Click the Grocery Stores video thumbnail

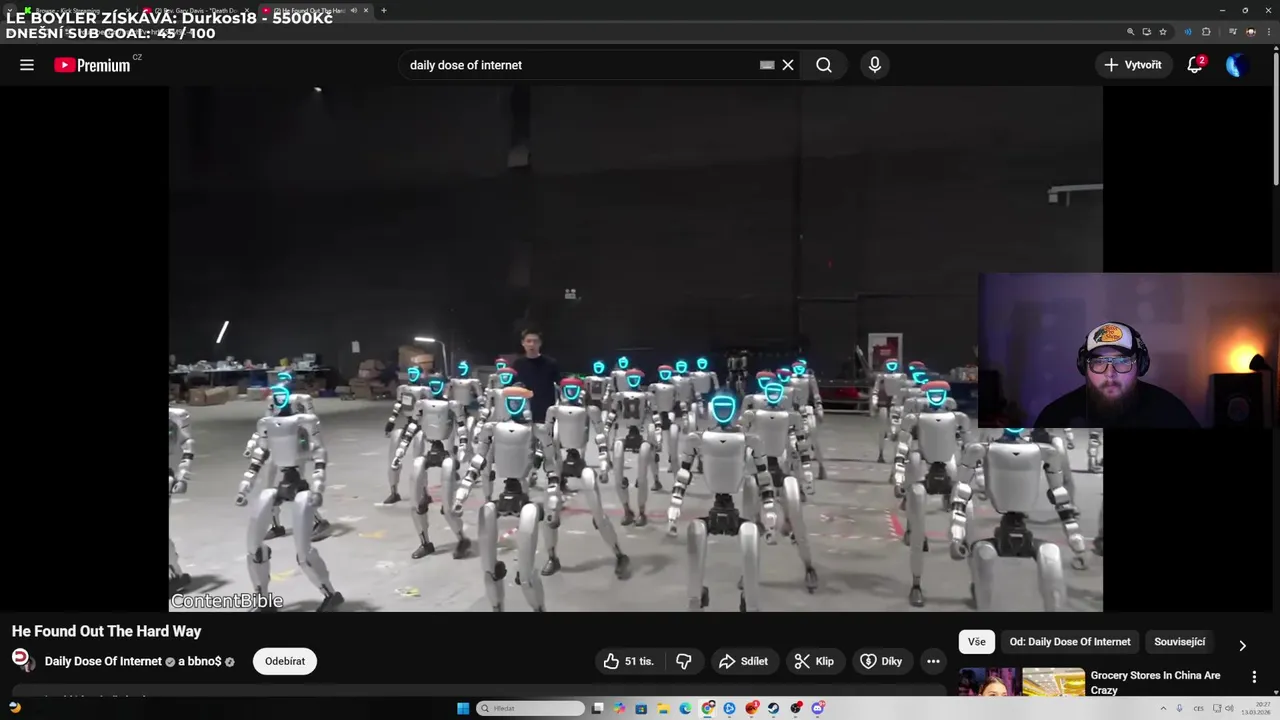click(x=1022, y=682)
